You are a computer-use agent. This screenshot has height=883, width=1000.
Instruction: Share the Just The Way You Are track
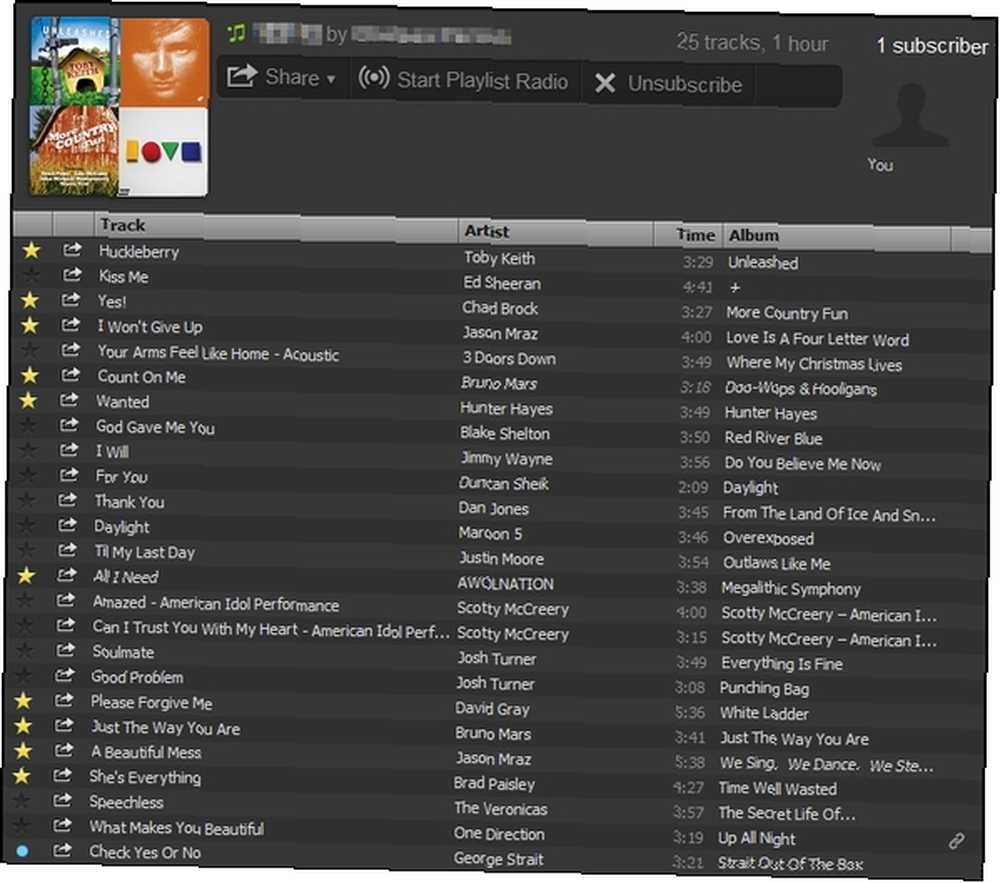tap(64, 725)
